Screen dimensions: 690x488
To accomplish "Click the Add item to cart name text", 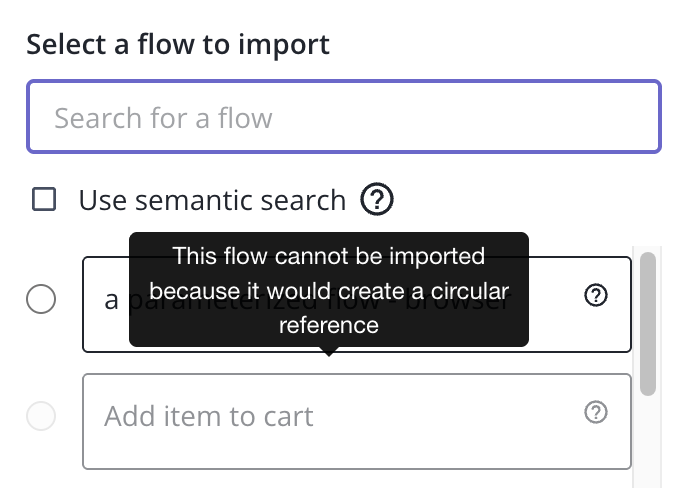I will (x=209, y=416).
